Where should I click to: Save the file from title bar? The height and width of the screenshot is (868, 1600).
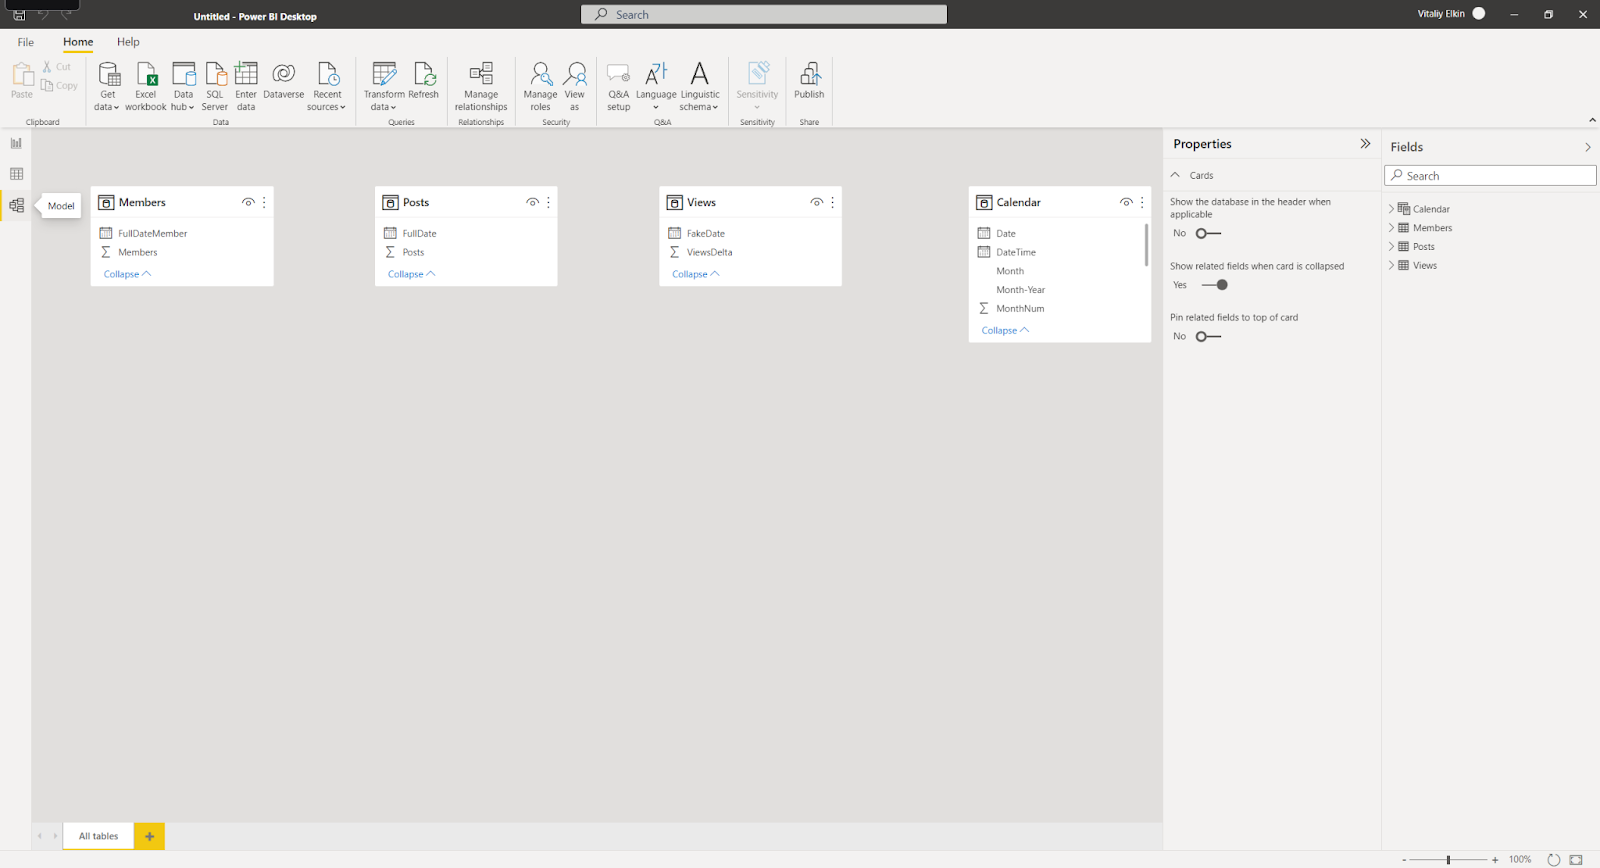[18, 15]
